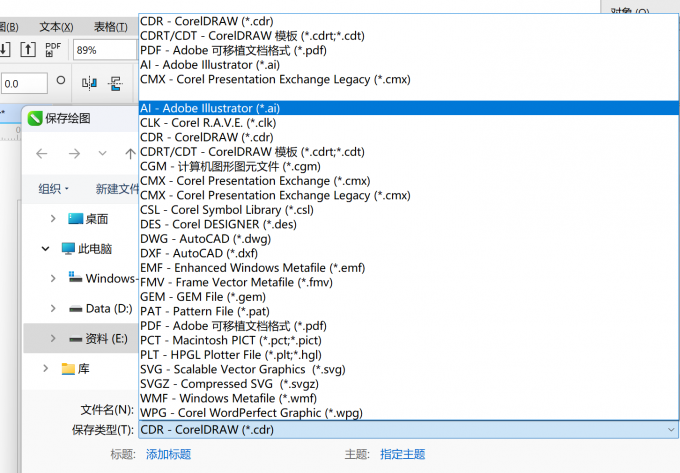Click the rotation angle field showing 0.0
The height and width of the screenshot is (473, 680).
24,83
